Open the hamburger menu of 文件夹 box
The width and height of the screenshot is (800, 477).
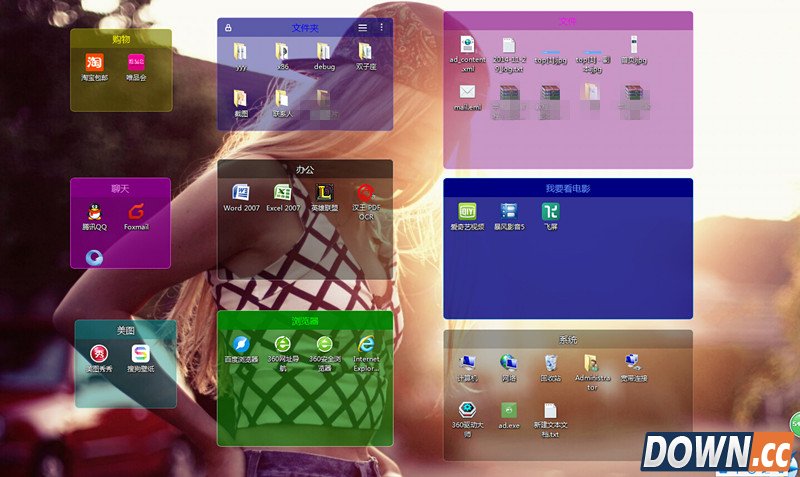(363, 28)
